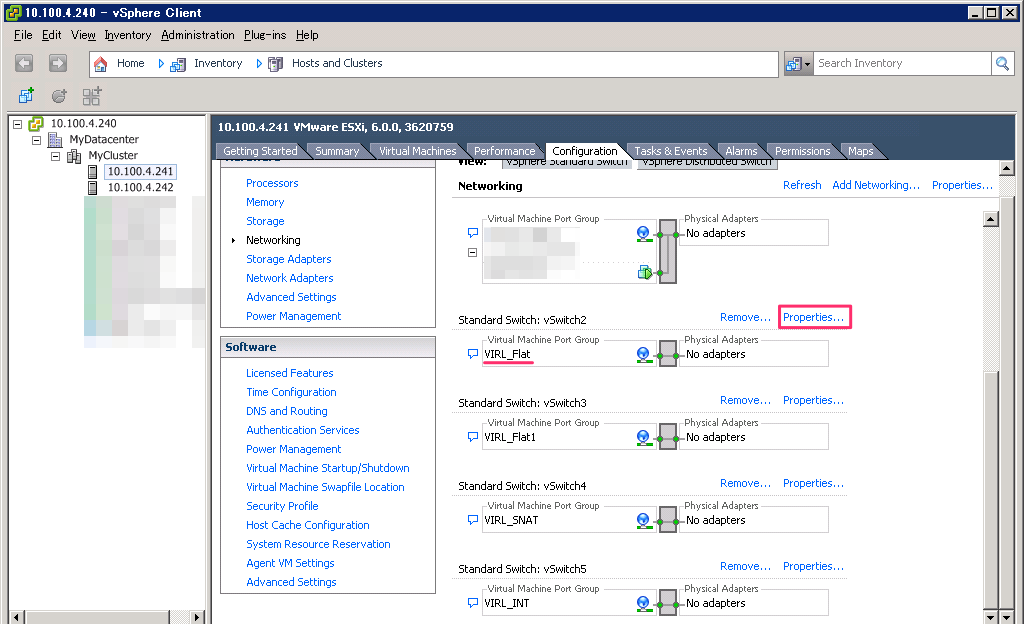Image resolution: width=1024 pixels, height=624 pixels.
Task: Click the network globe icon next to VIRL_Flat
Action: (643, 354)
